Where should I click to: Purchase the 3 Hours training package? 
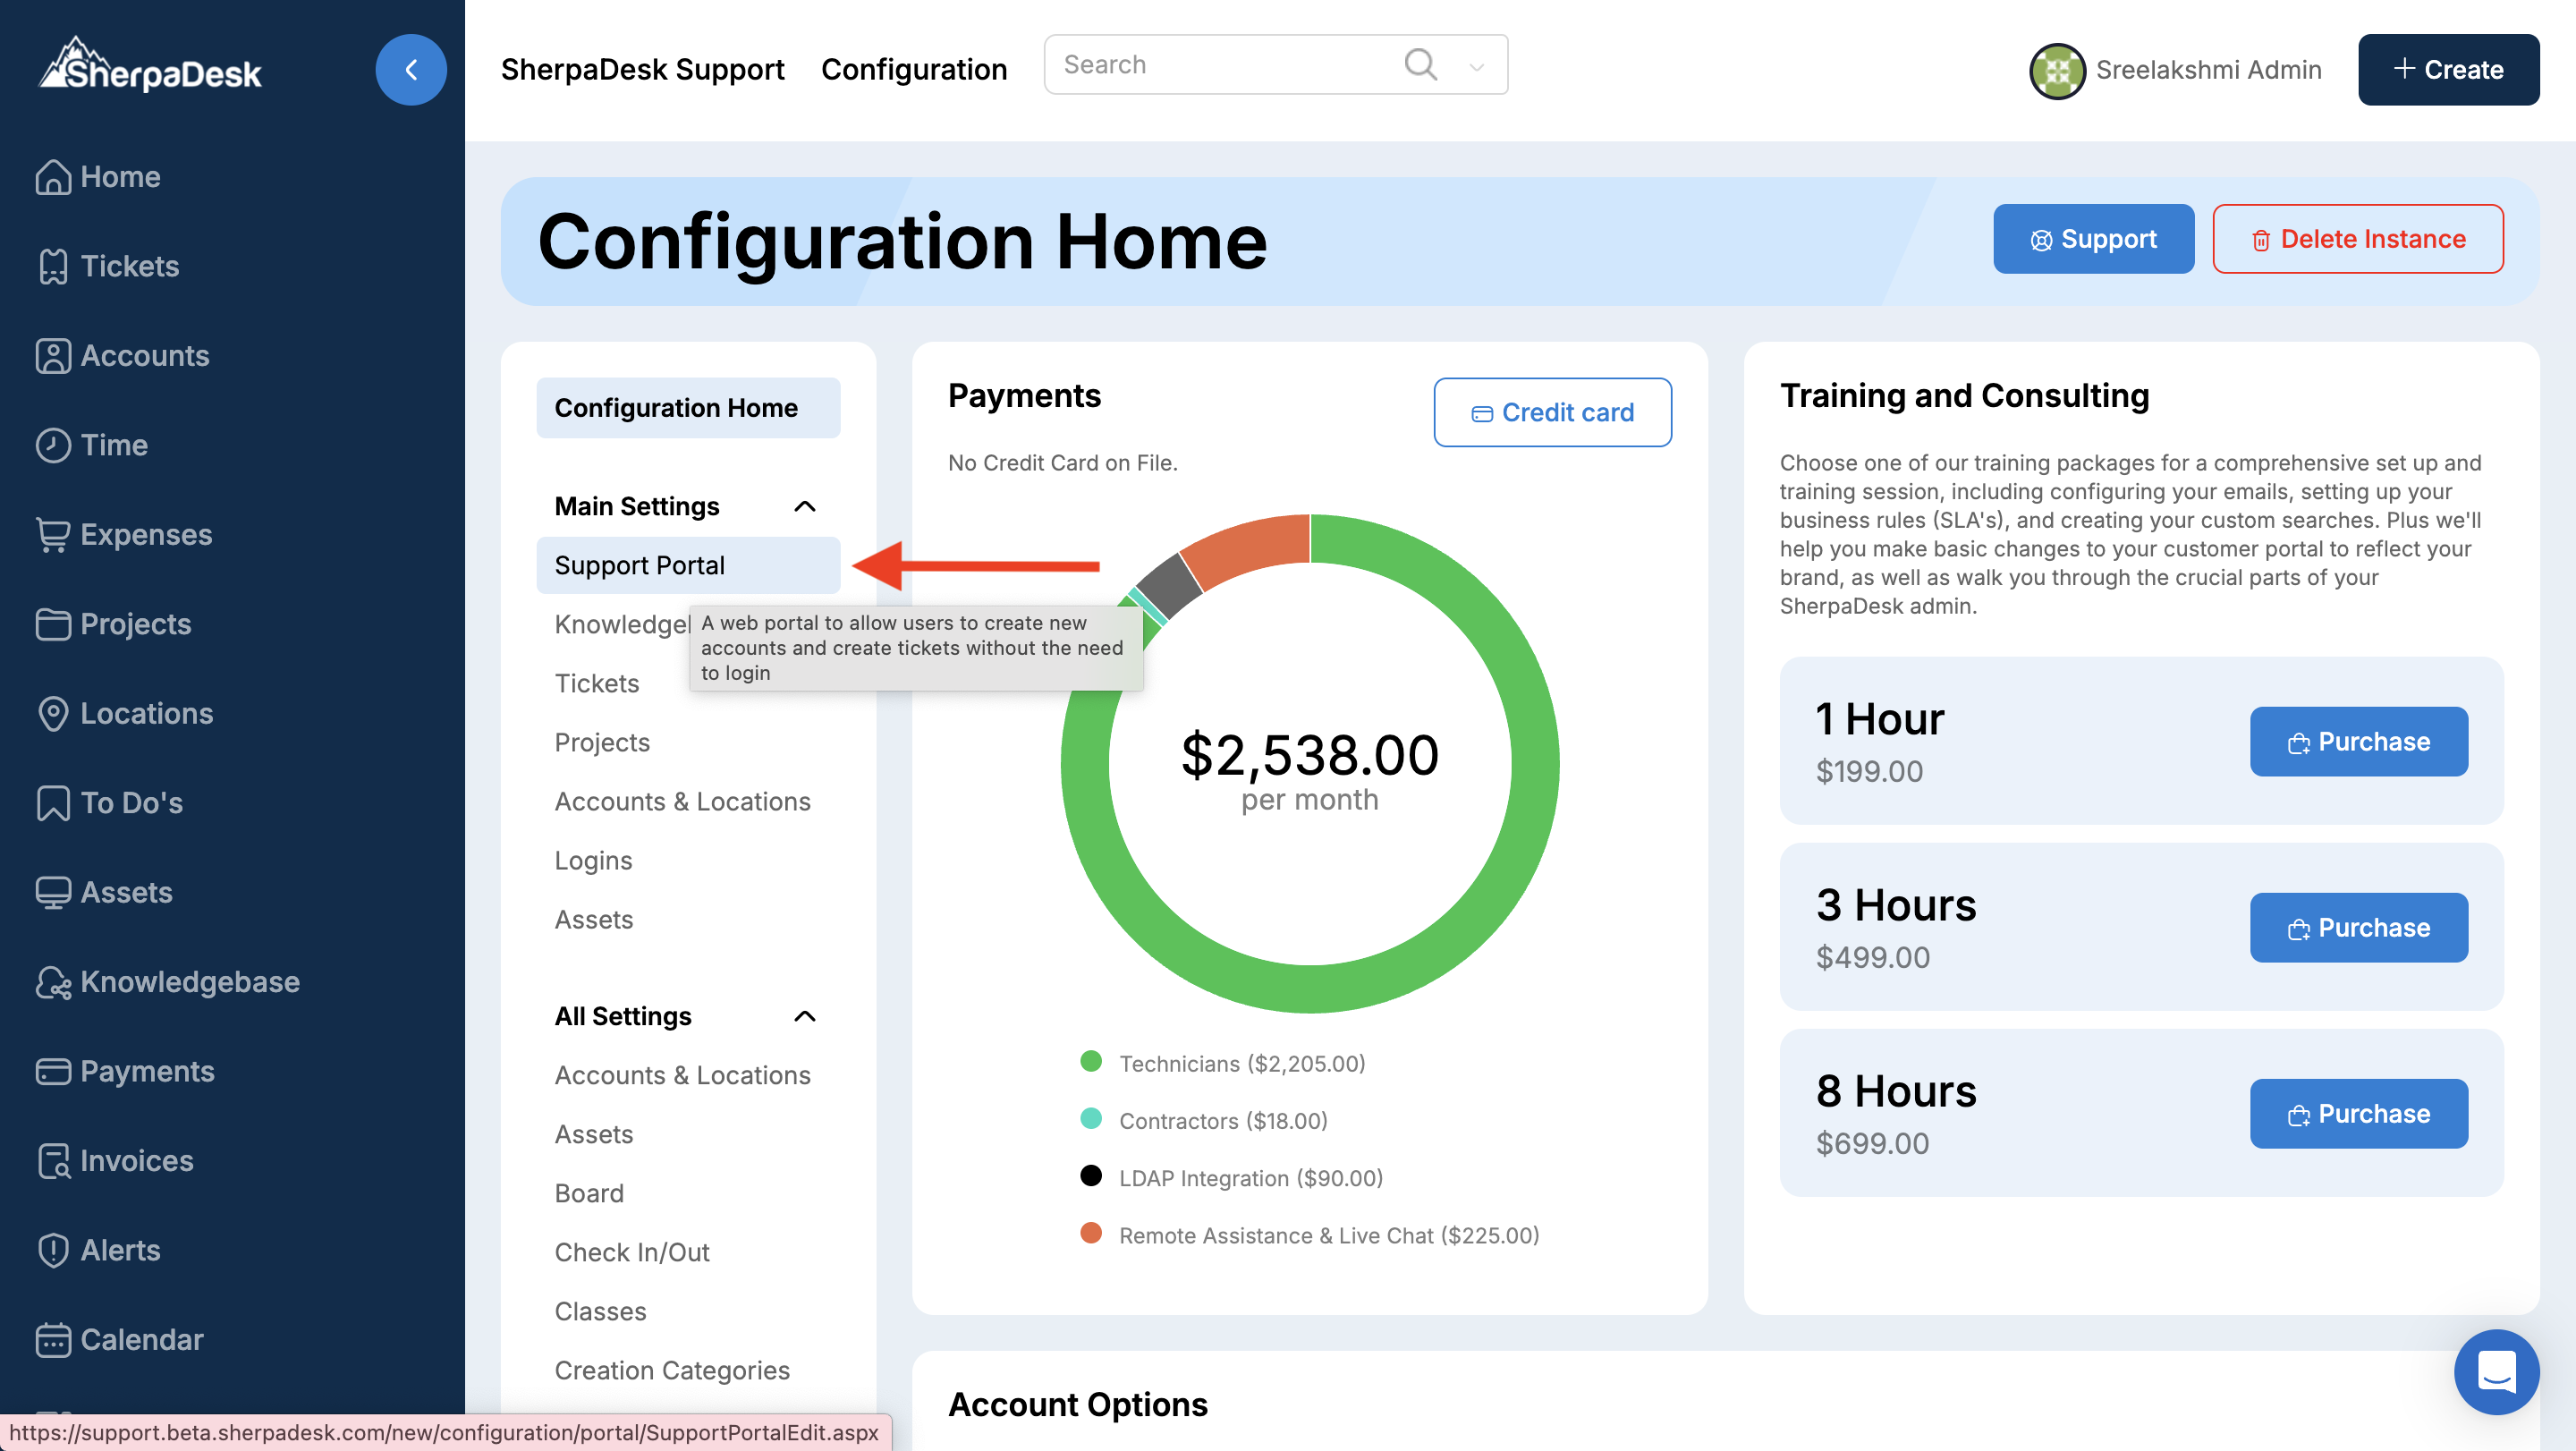point(2358,927)
